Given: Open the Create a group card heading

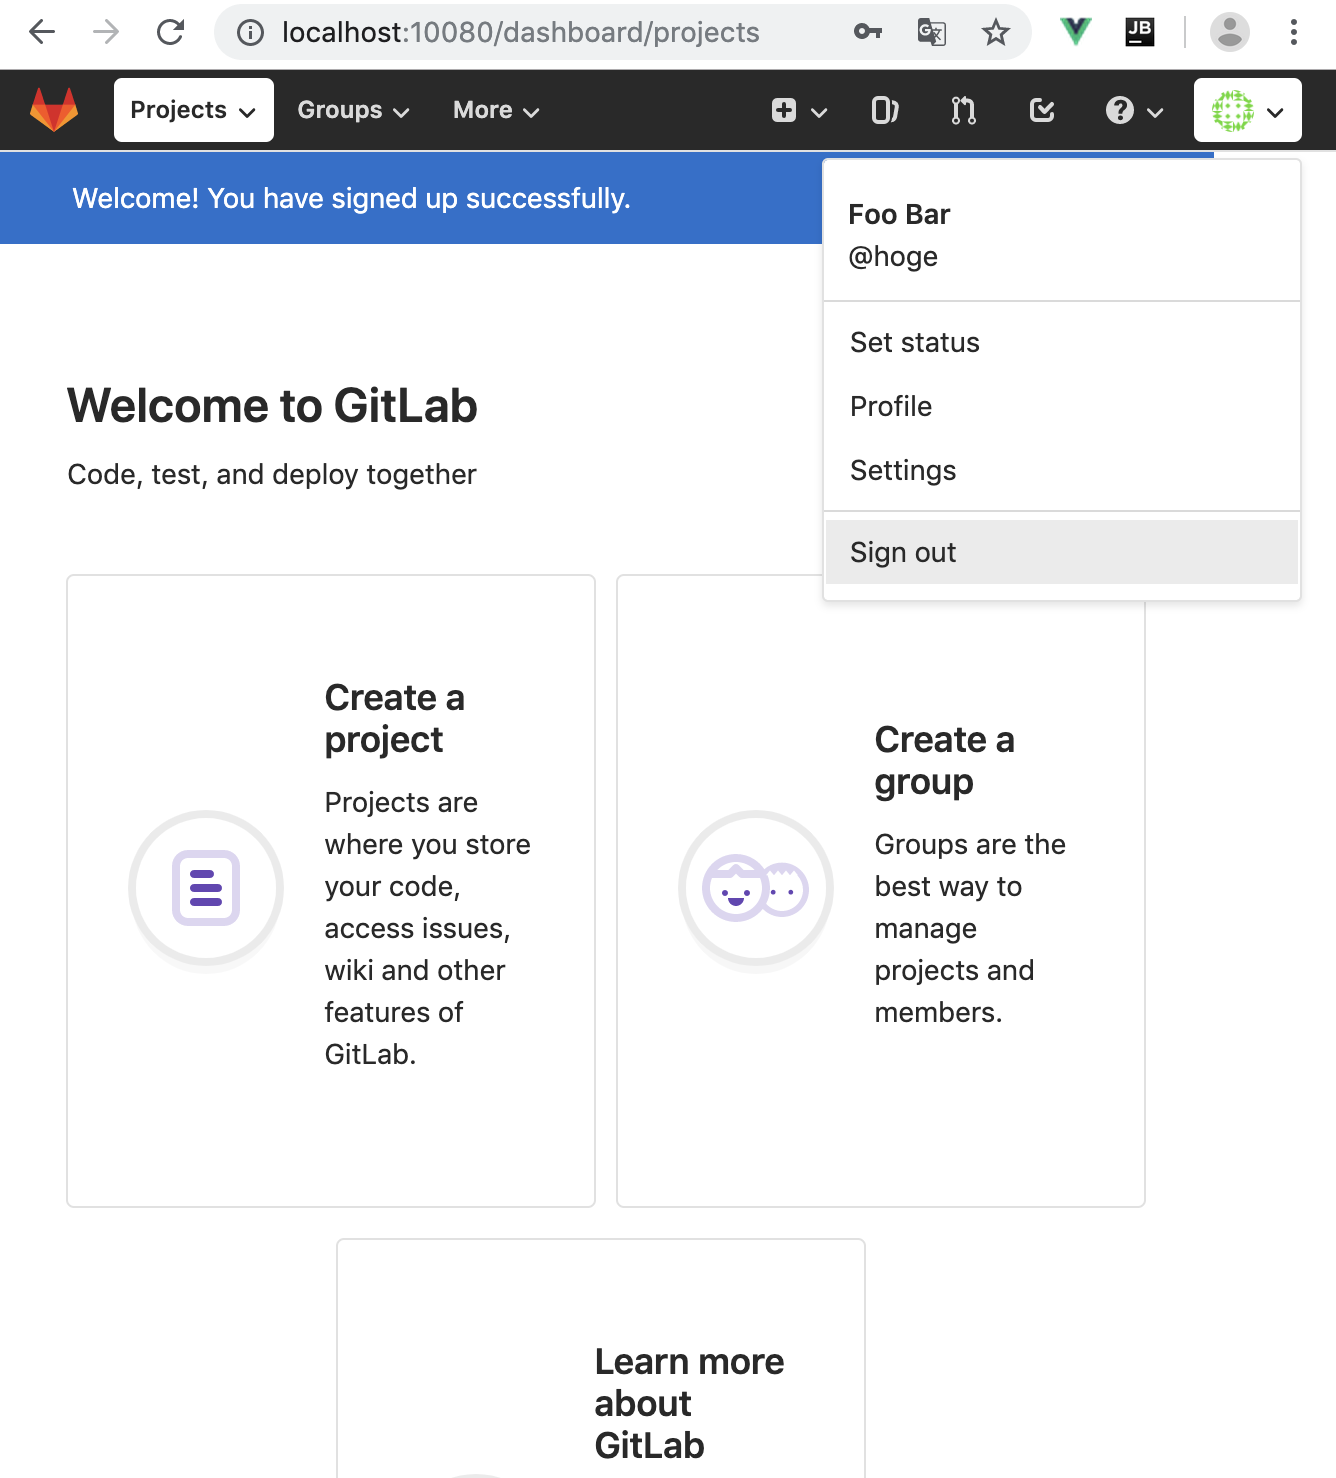Looking at the screenshot, I should click(944, 760).
